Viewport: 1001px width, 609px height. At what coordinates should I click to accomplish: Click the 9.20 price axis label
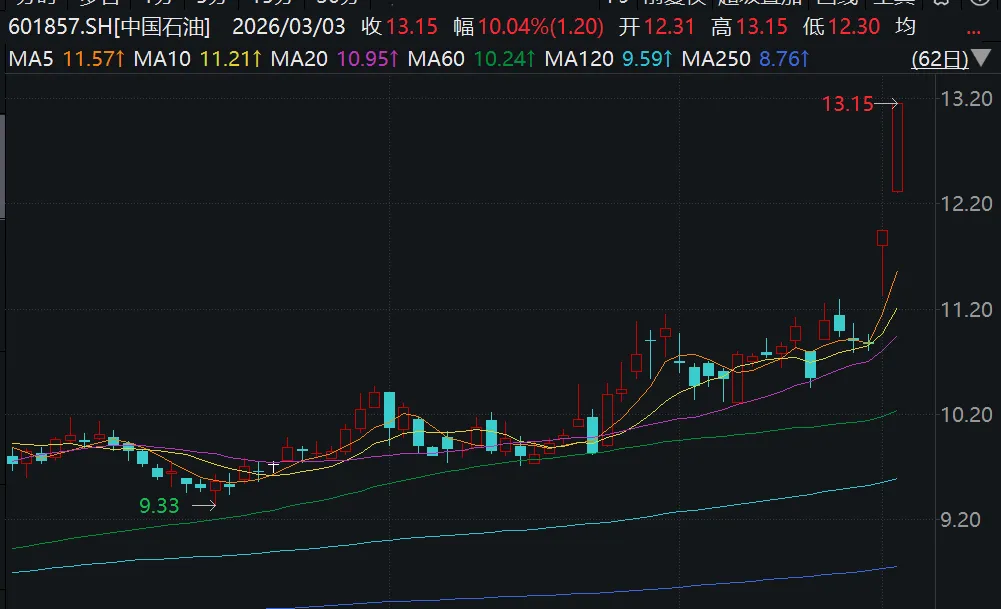(x=960, y=520)
